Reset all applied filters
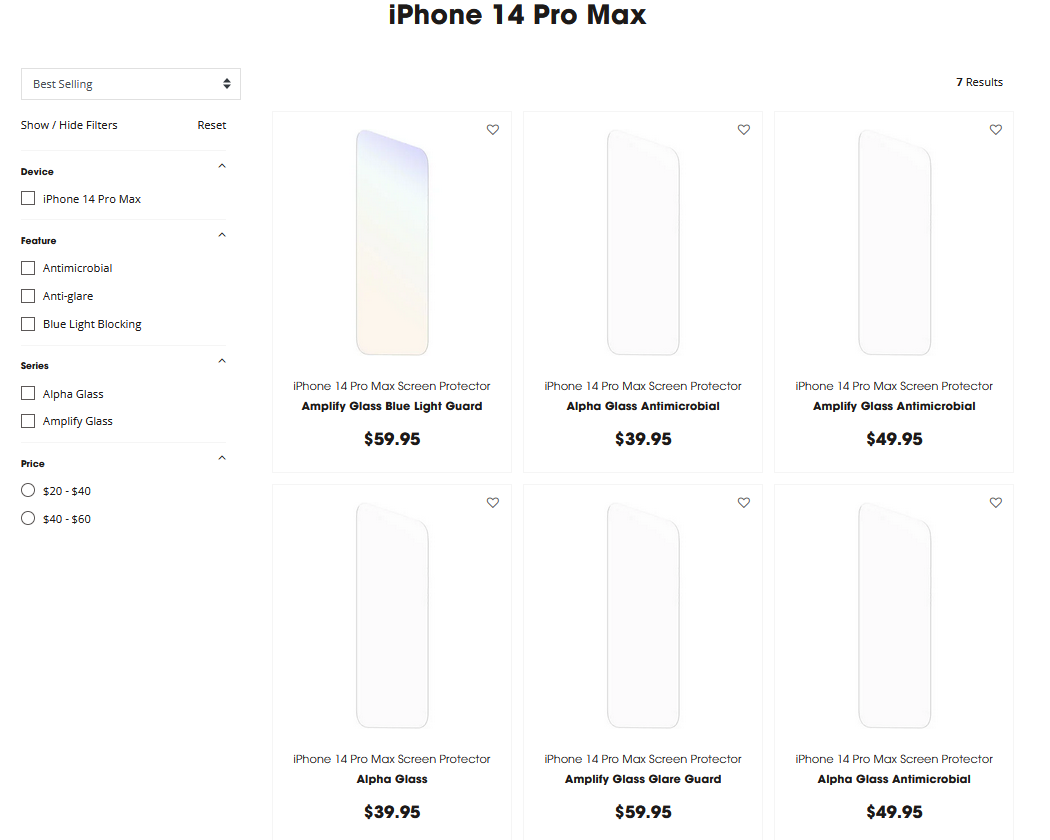The image size is (1050, 840). 211,125
